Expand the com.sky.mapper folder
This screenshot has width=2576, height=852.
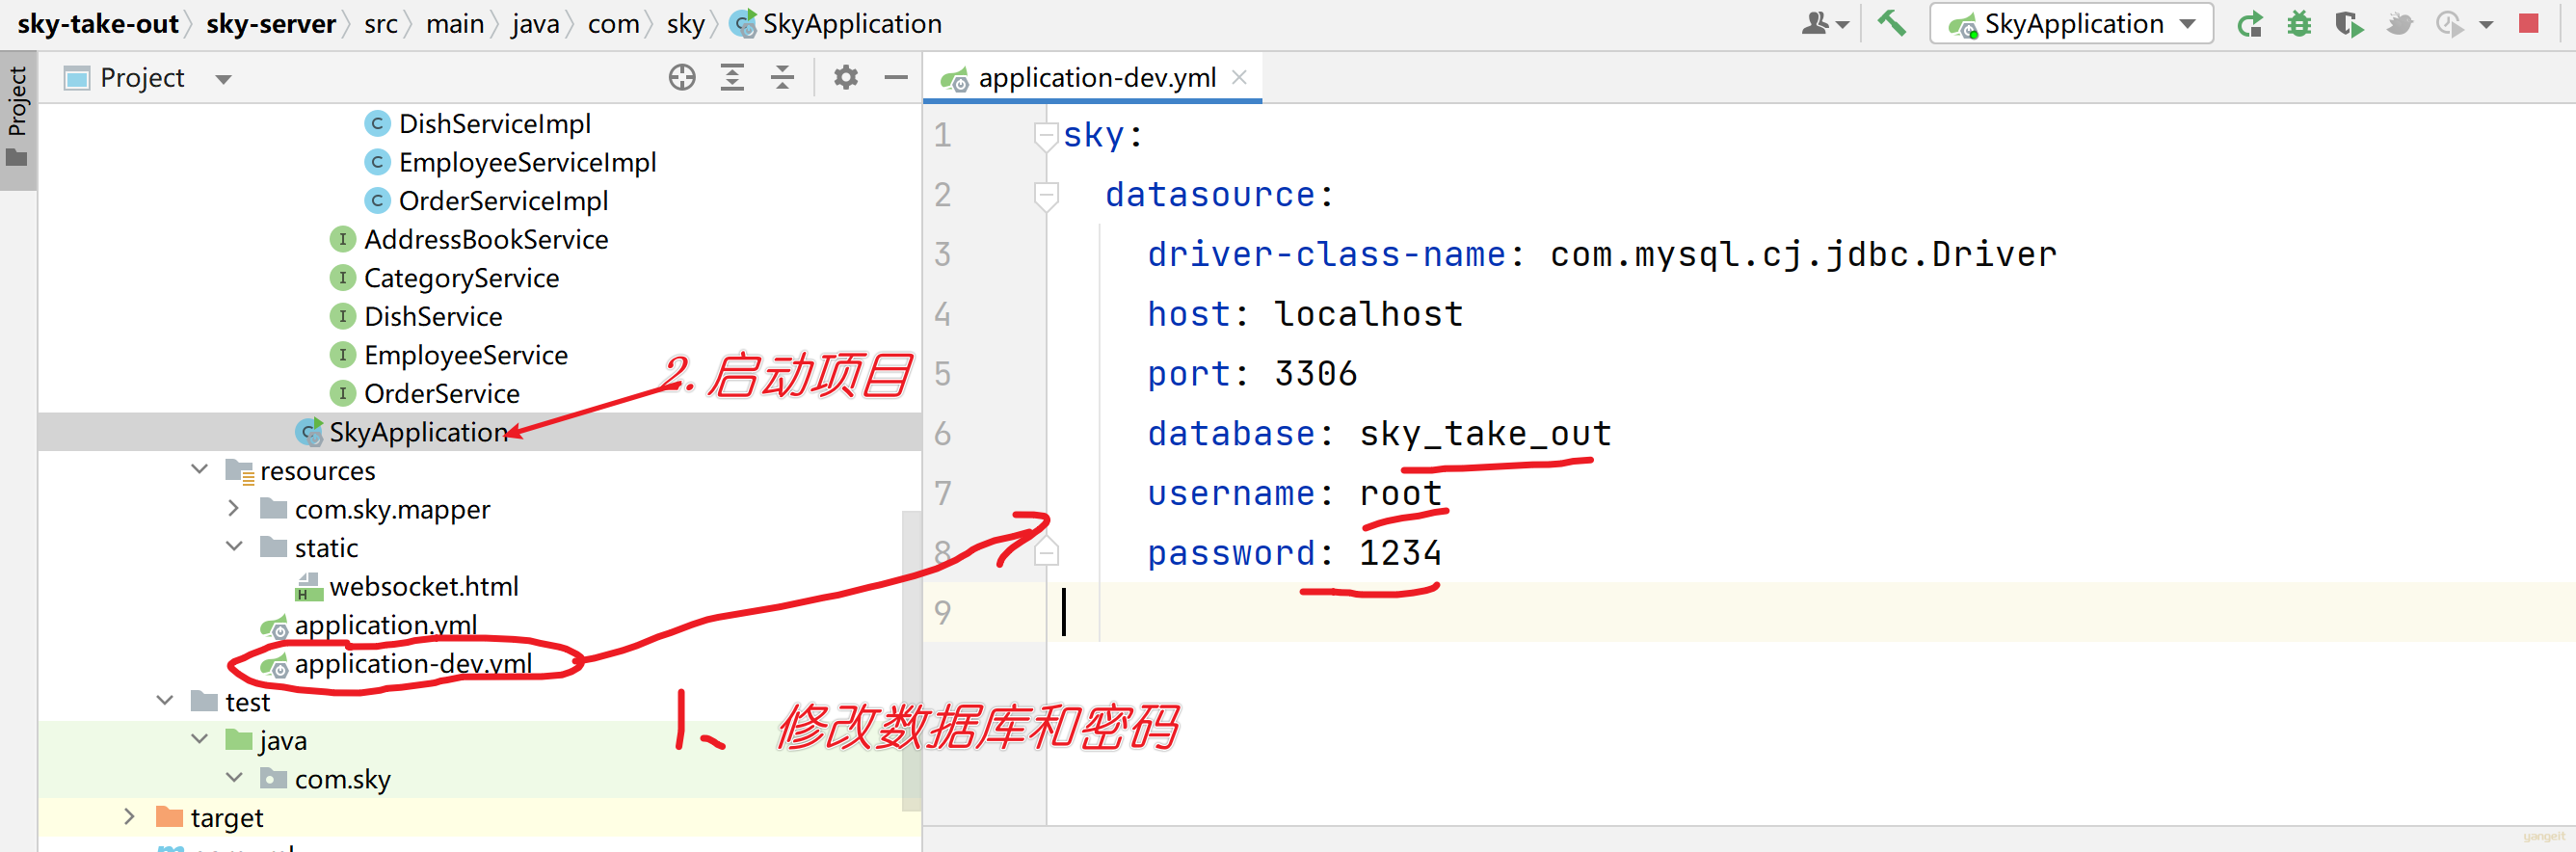234,508
